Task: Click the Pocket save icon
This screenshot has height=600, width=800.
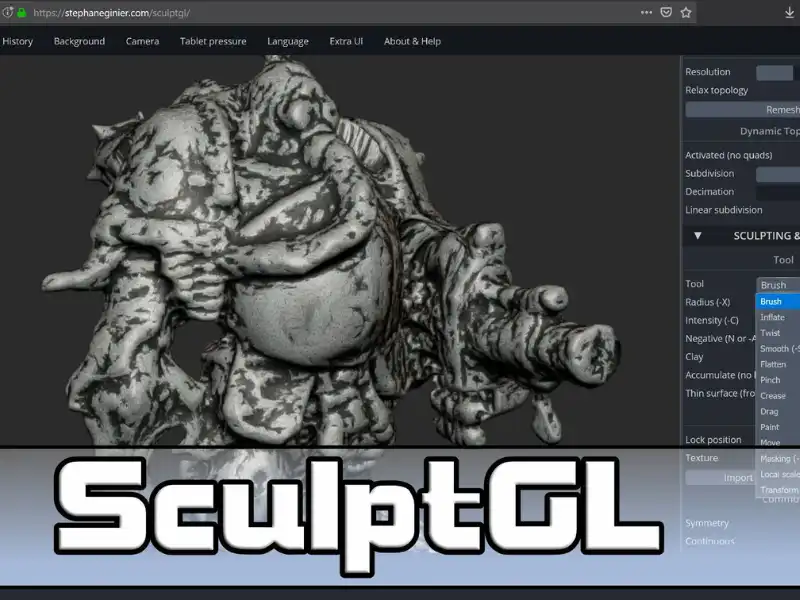Action: pyautogui.click(x=666, y=13)
